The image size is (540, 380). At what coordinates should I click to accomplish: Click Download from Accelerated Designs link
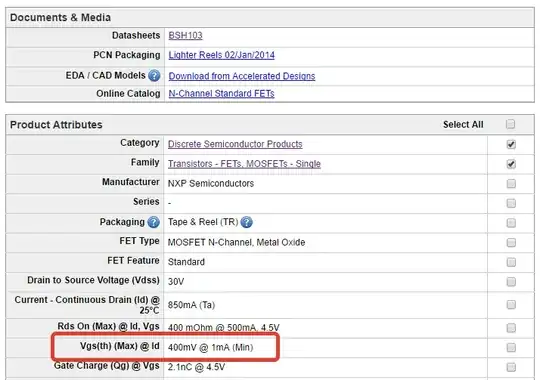tap(242, 76)
